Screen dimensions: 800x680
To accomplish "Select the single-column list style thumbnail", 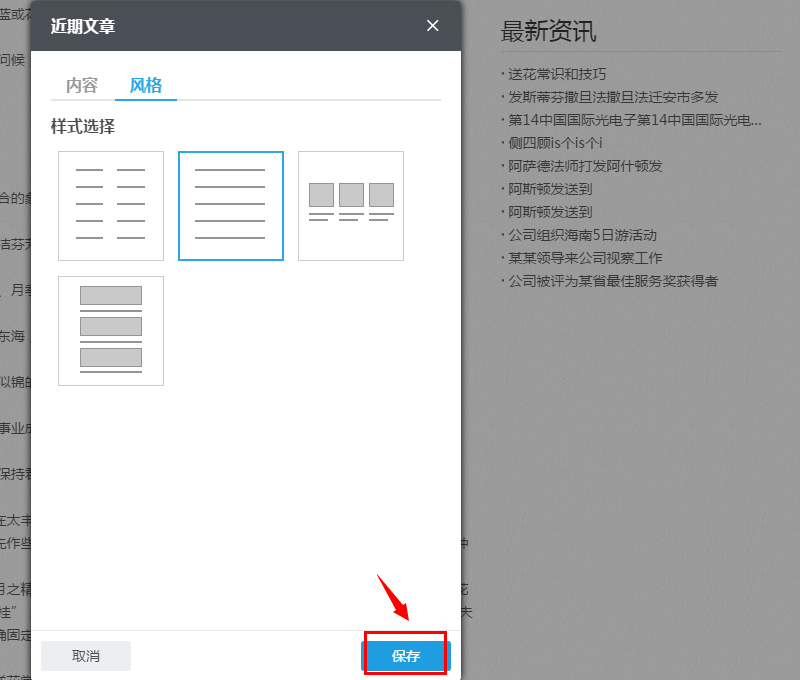I will click(231, 206).
